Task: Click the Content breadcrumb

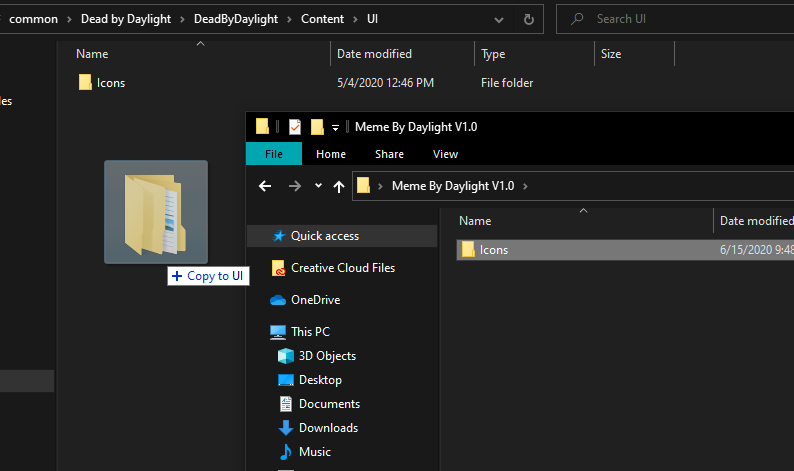Action: 322,19
